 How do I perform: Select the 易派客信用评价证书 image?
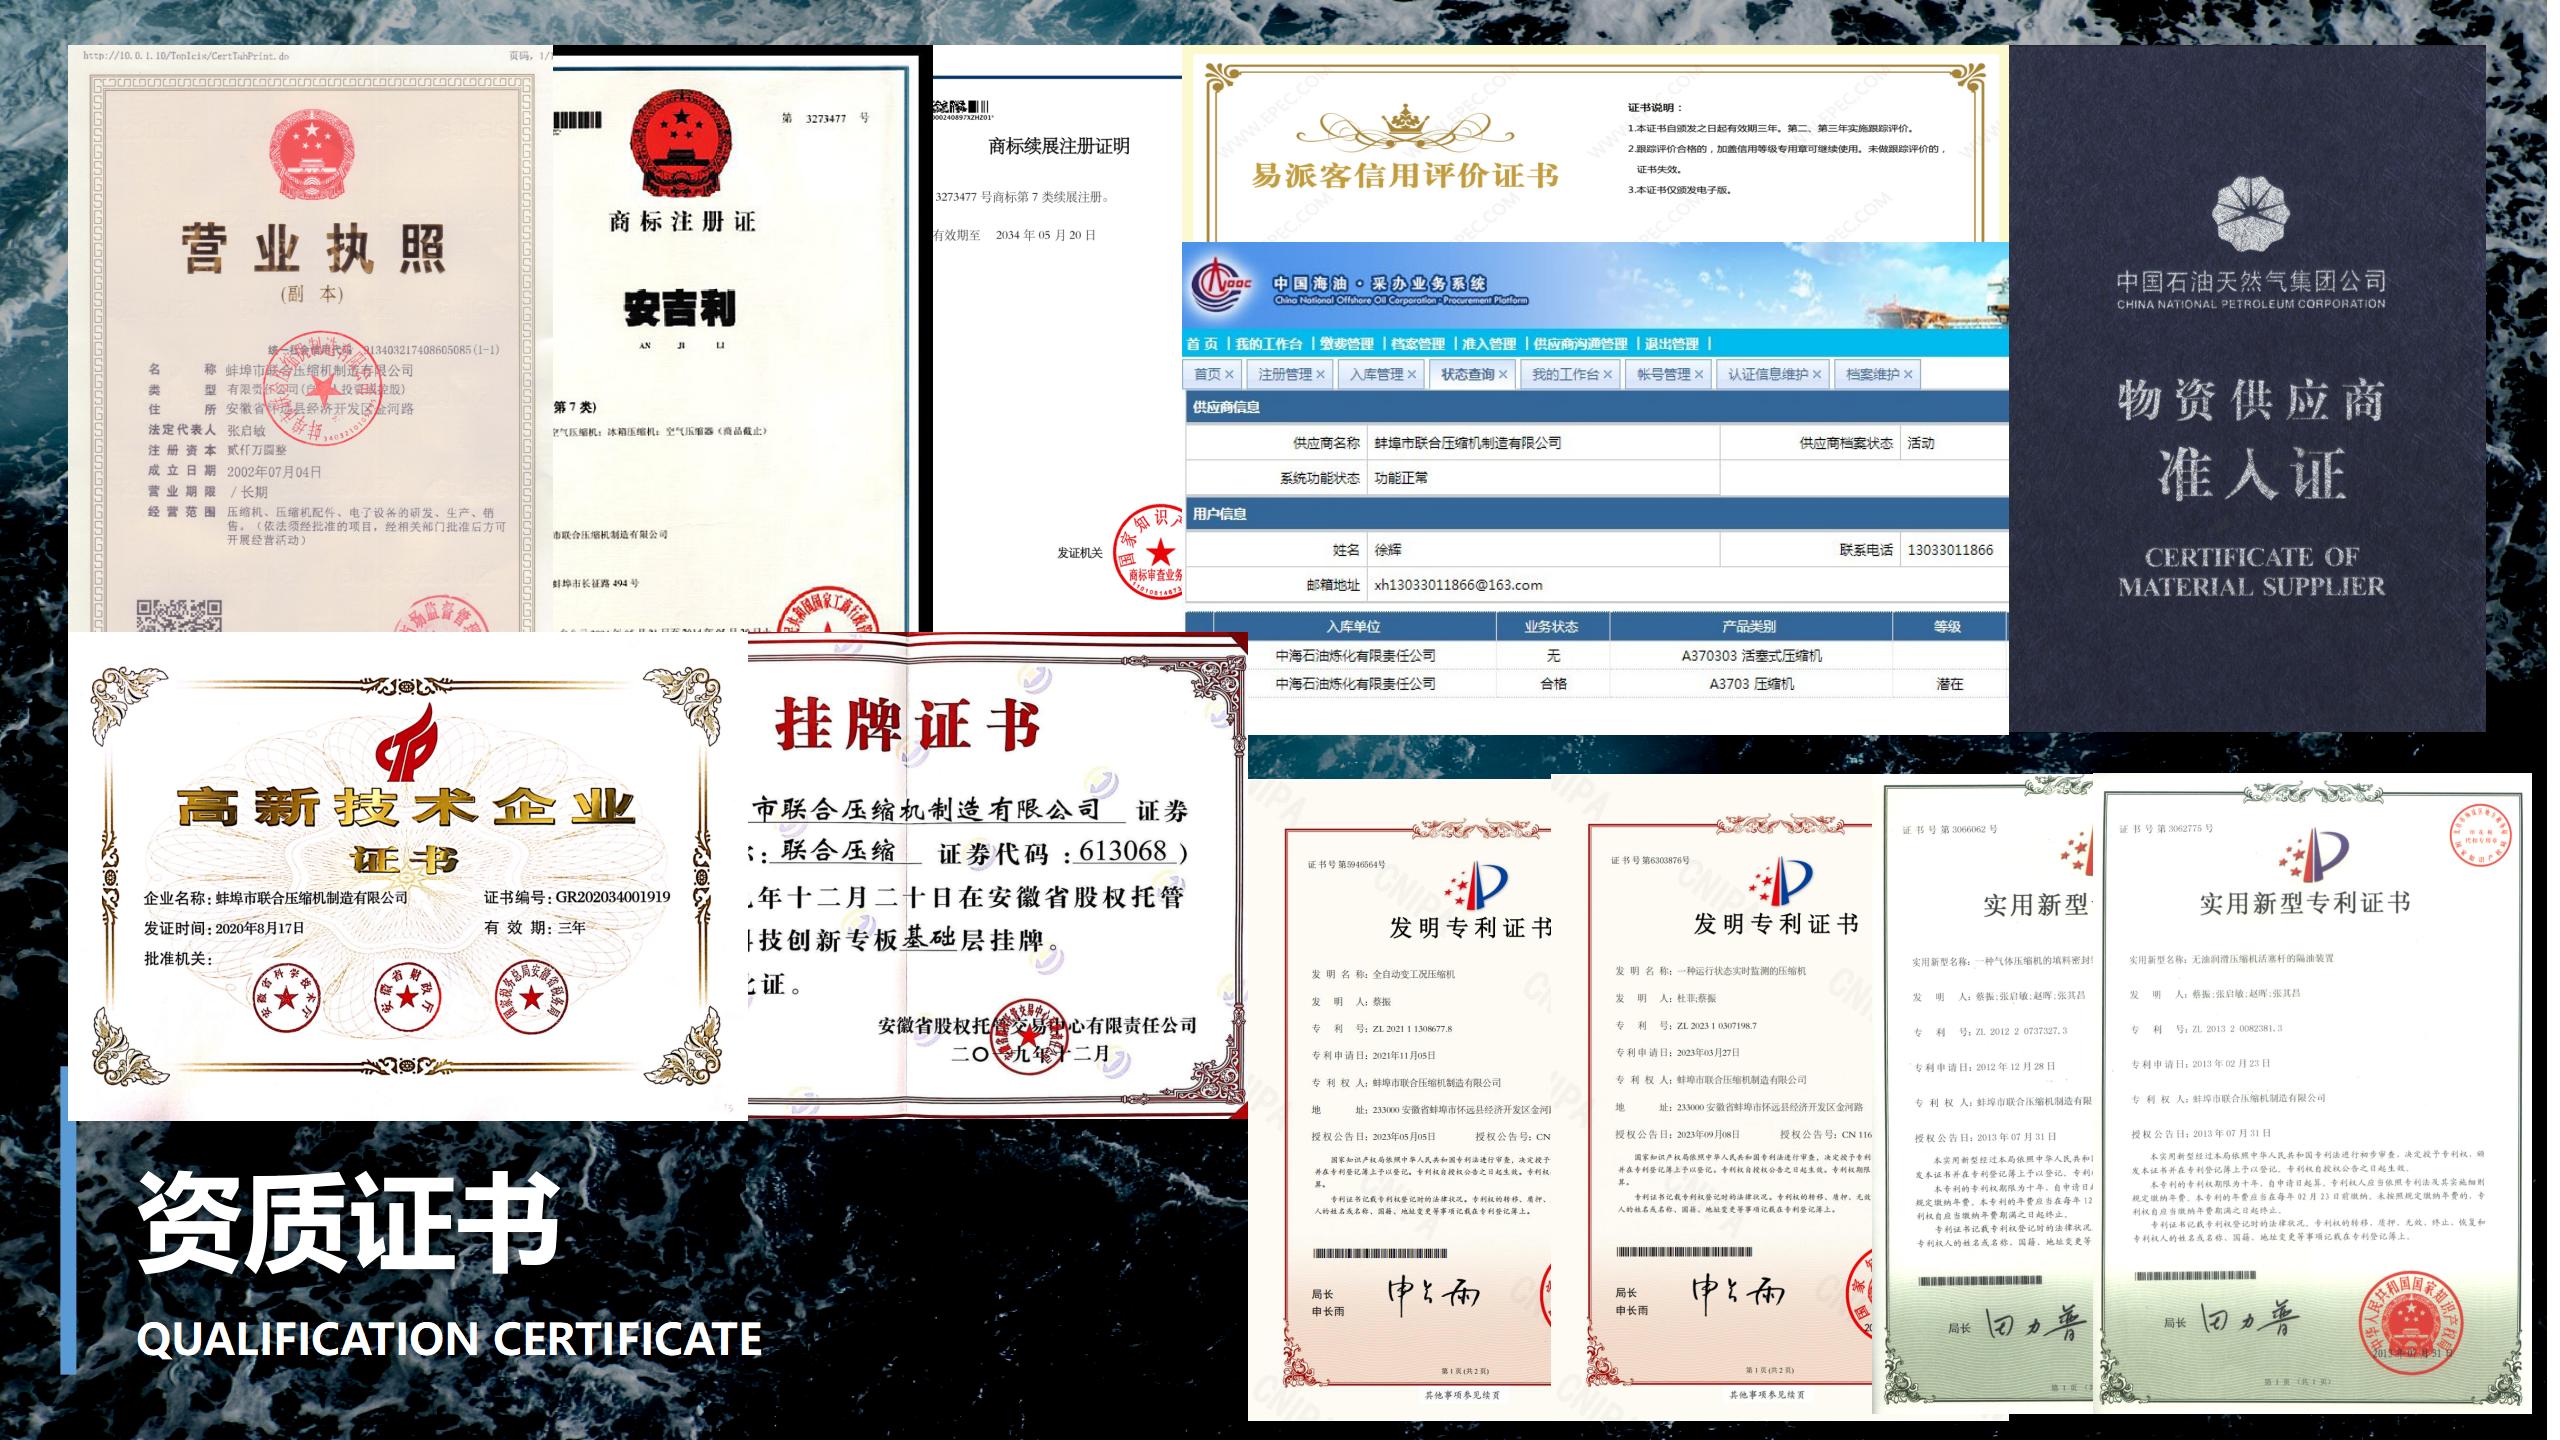click(1595, 144)
